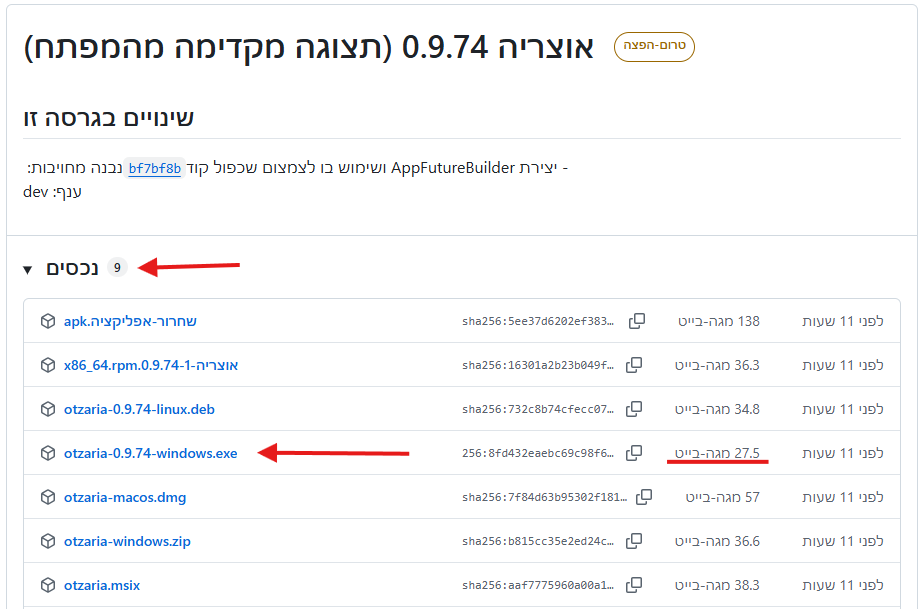Download the otzaria-windows.zip archive

pyautogui.click(x=127, y=541)
